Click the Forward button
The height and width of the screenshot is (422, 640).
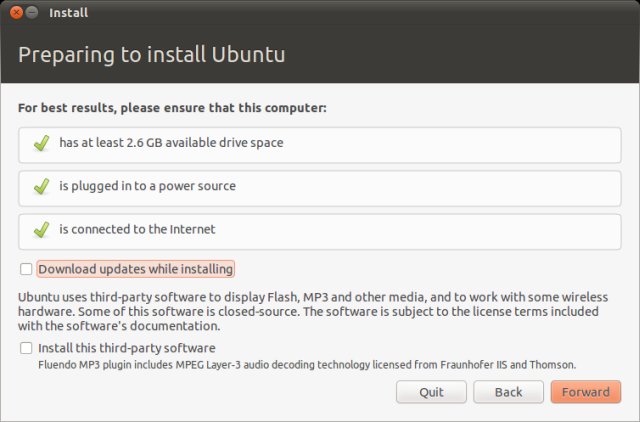tap(586, 392)
